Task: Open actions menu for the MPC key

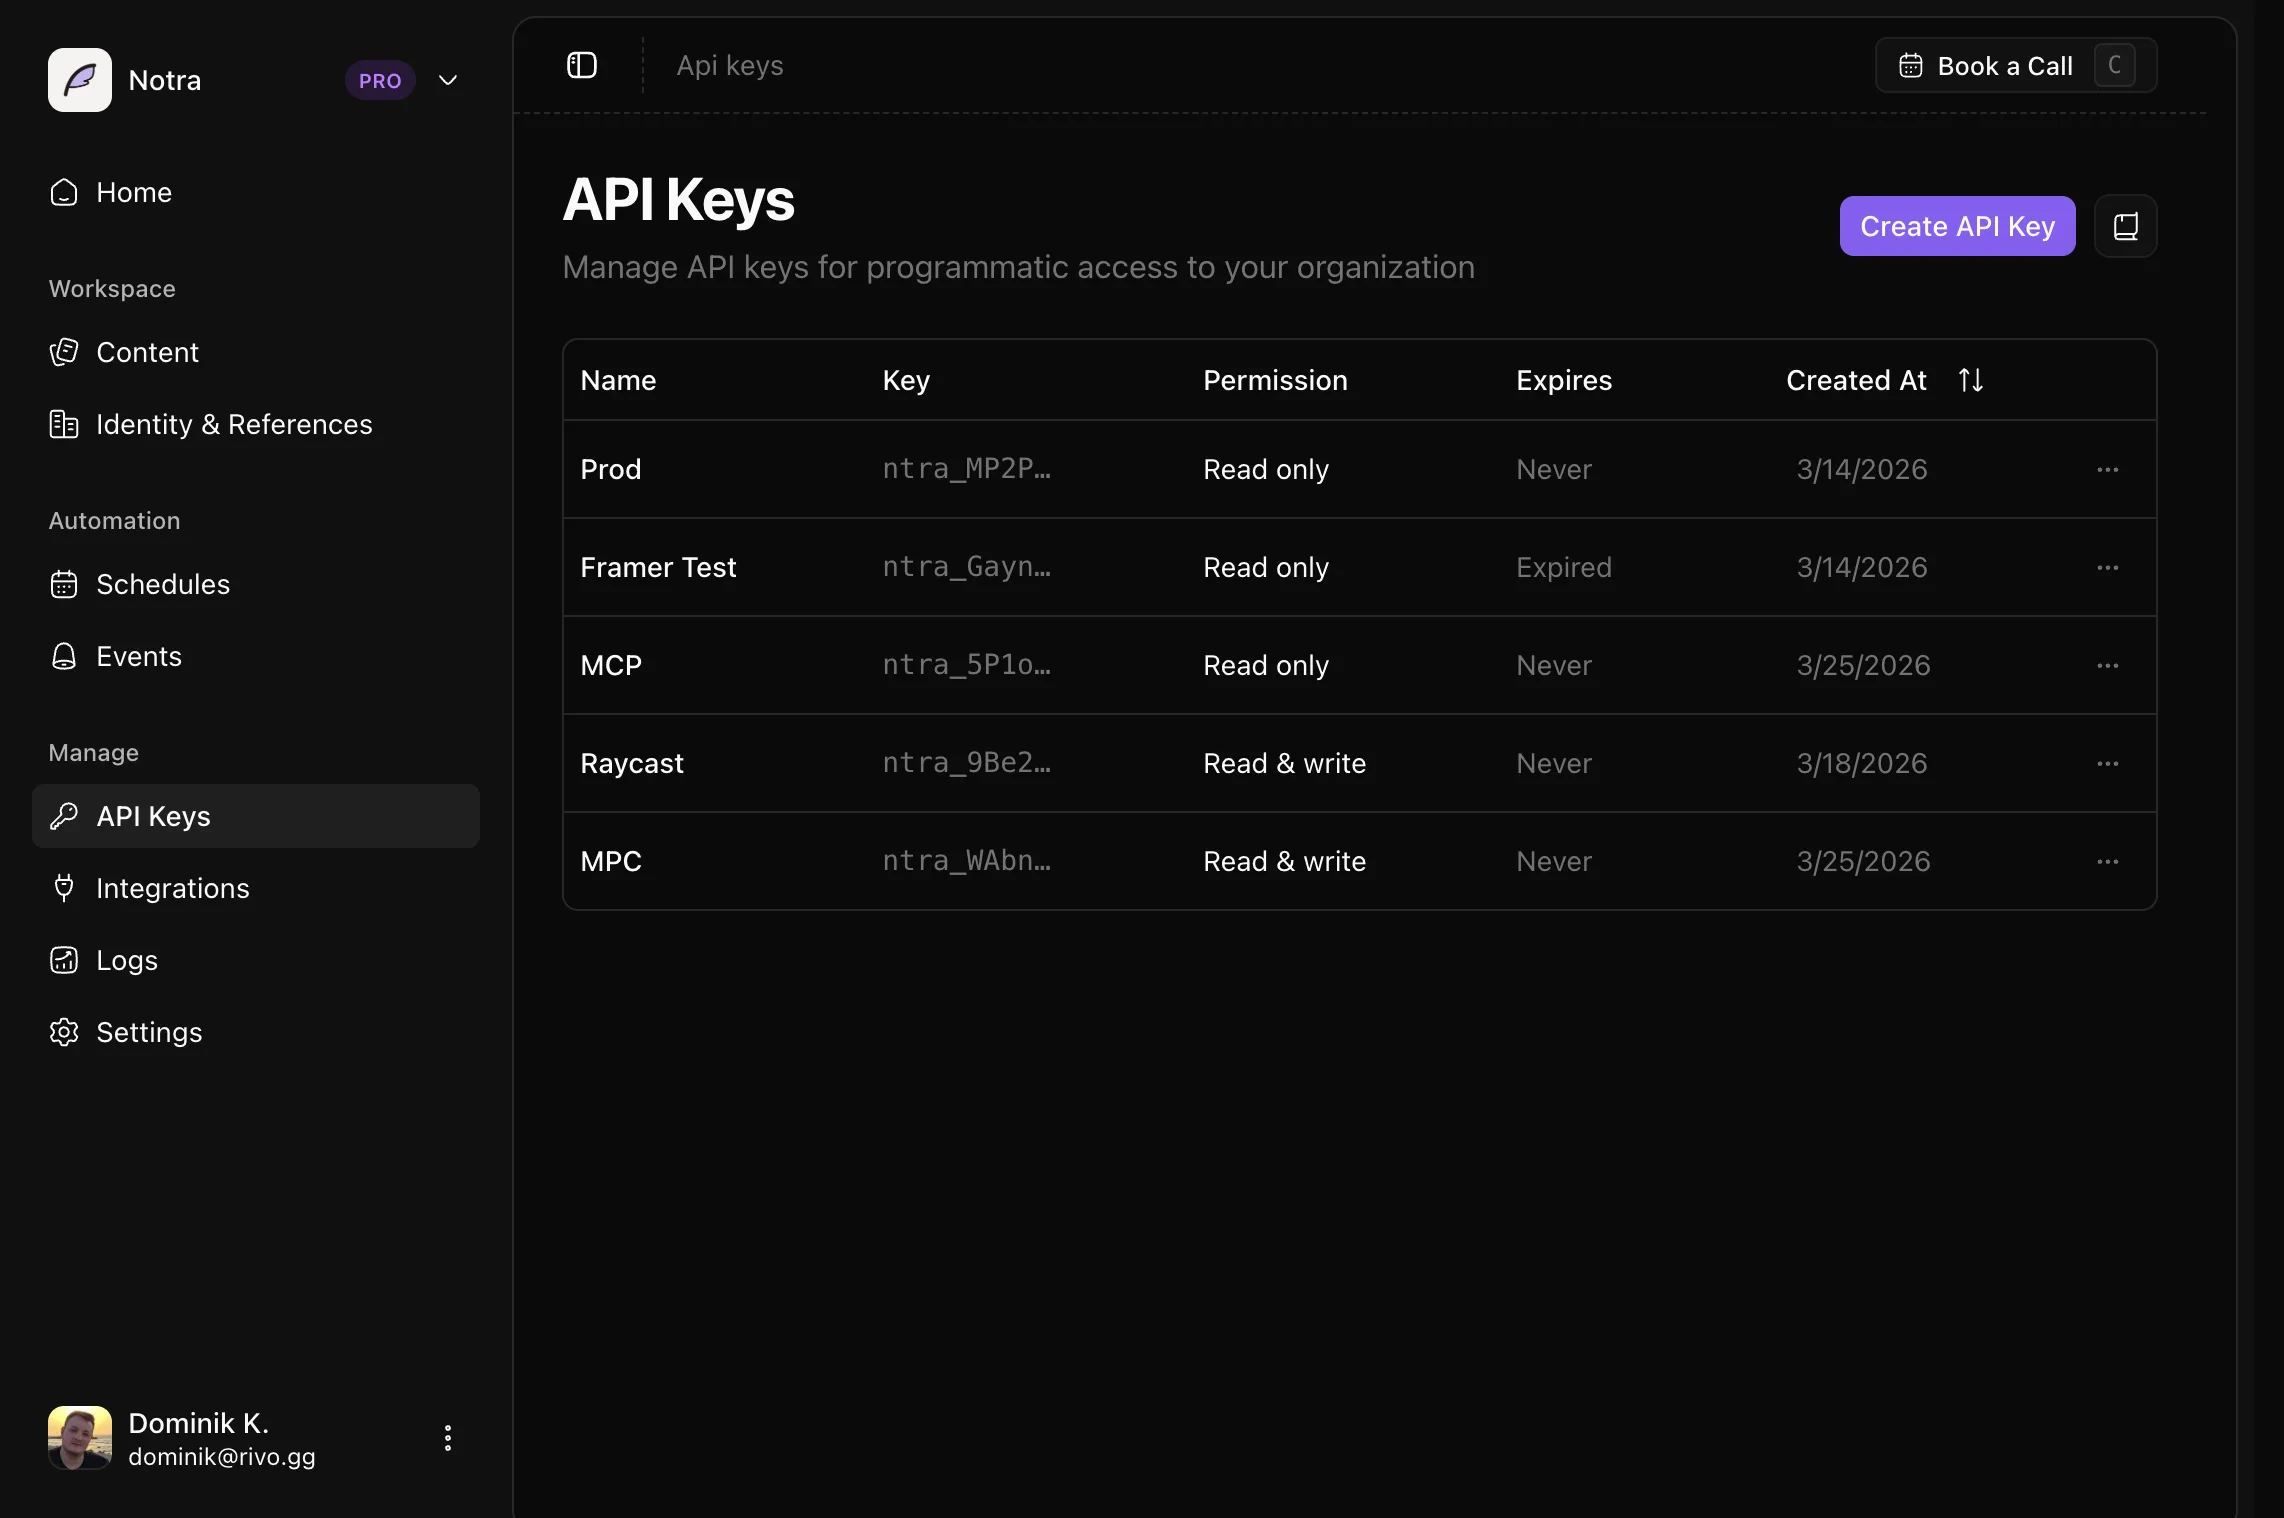Action: (2108, 862)
